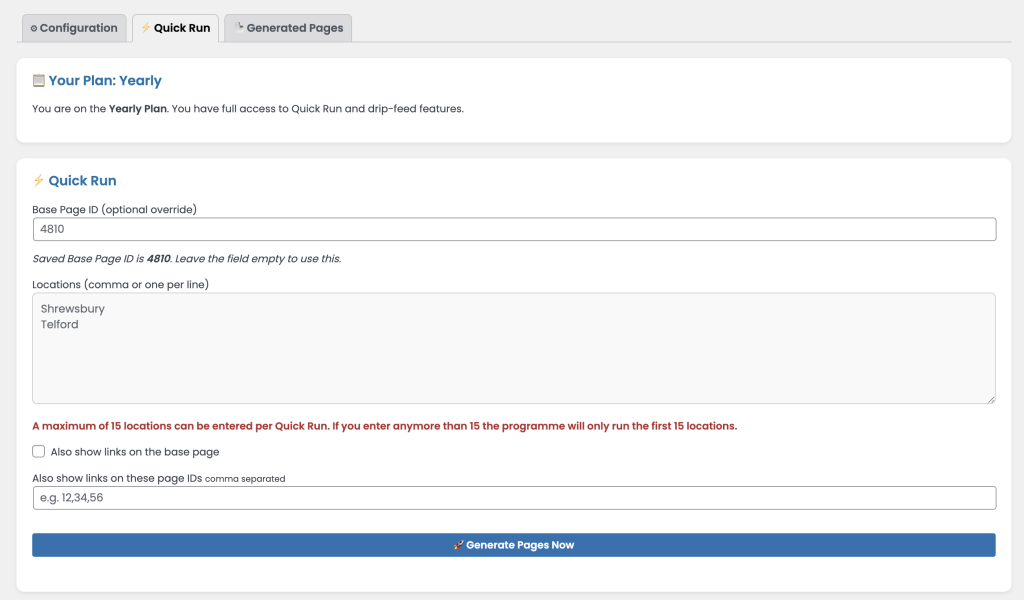The image size is (1024, 600).
Task: Click the 'Also show links on the base page' label
Action: 135,452
